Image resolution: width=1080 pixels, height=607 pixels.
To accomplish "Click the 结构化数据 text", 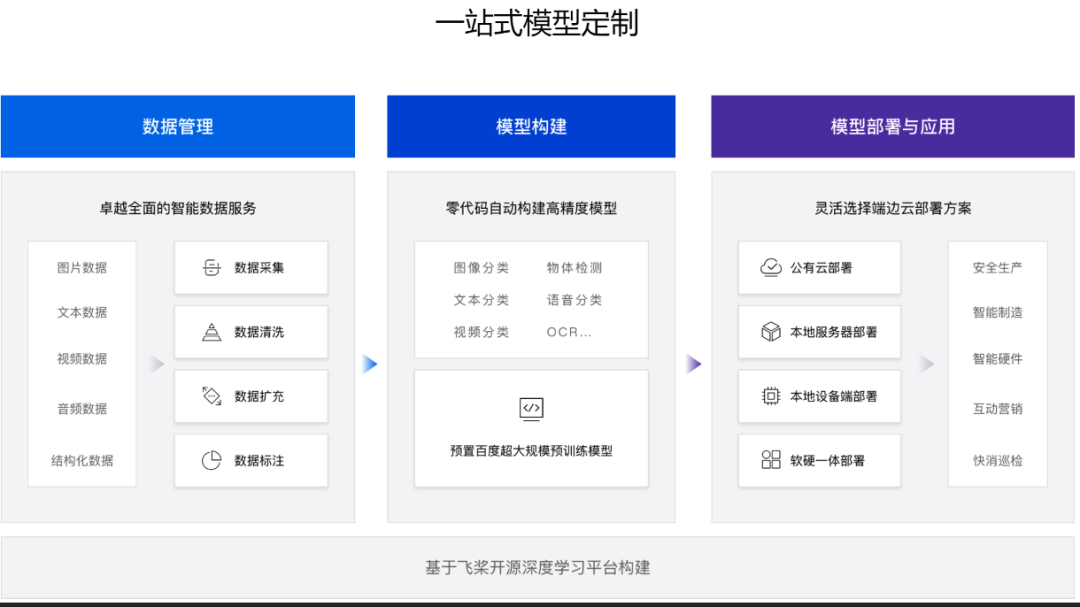I will coord(82,461).
